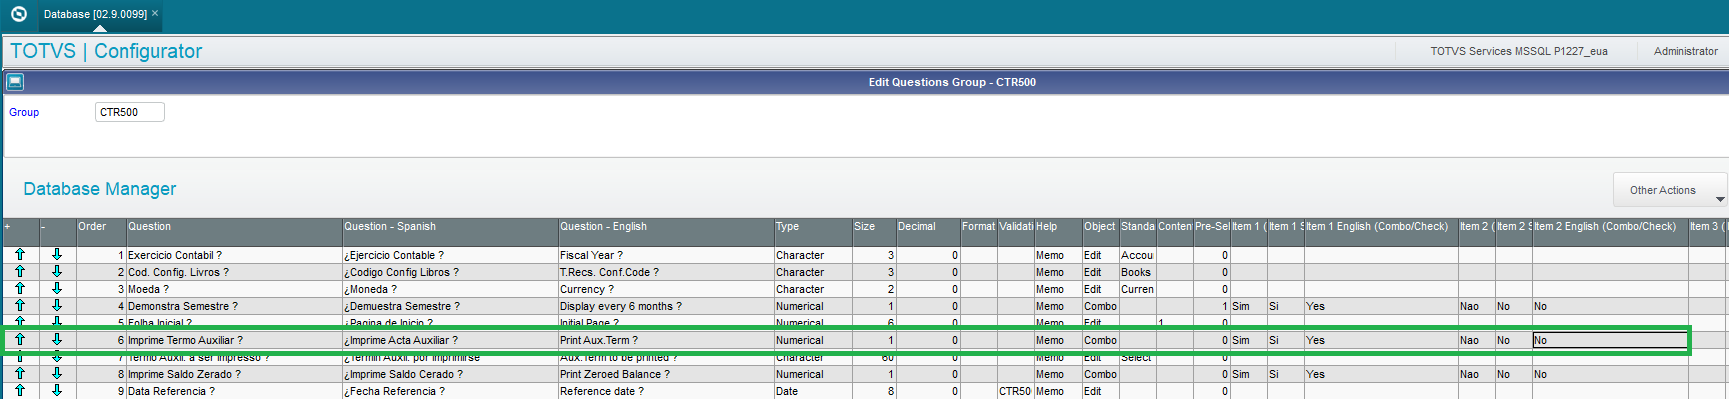The height and width of the screenshot is (399, 1729).
Task: Click the Group input field CTR500
Action: (x=130, y=112)
